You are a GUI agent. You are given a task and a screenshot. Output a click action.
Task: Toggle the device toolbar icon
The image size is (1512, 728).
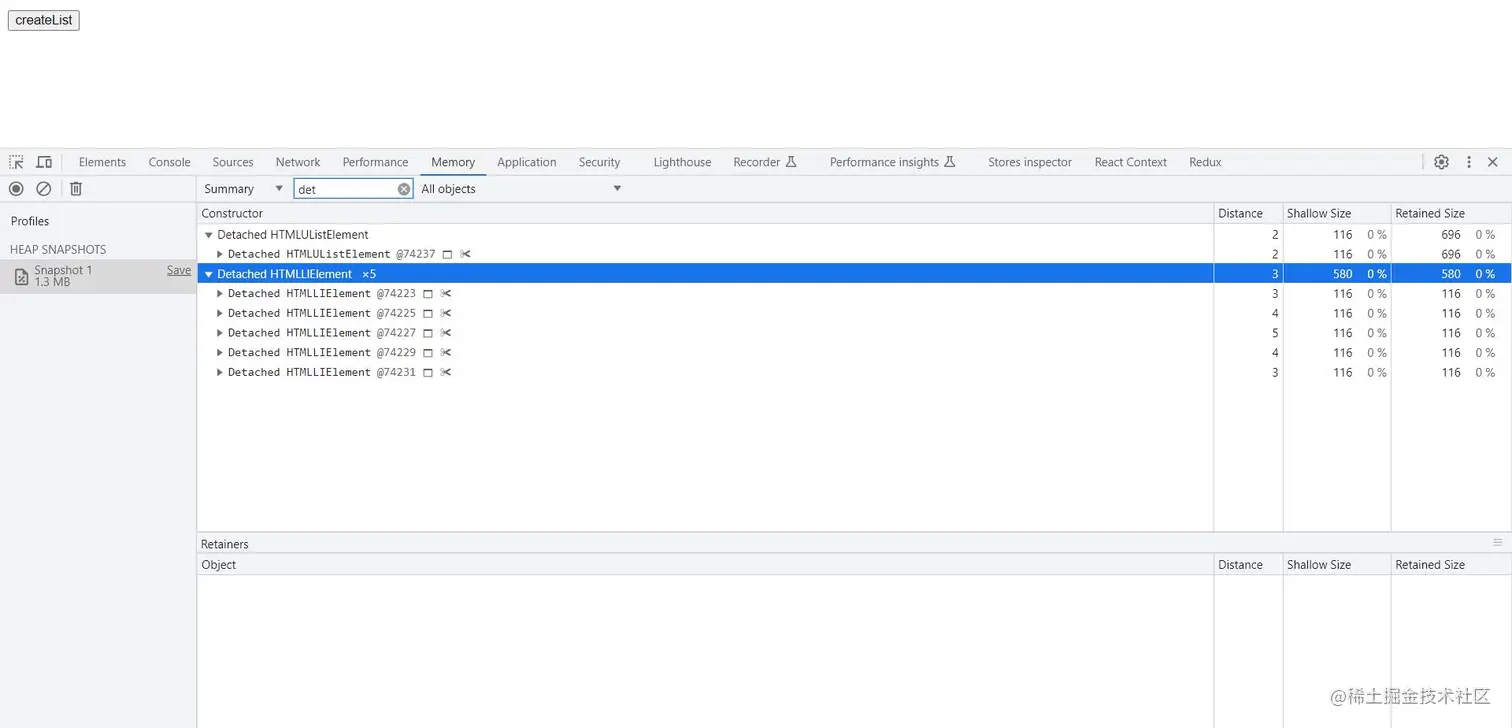(44, 162)
